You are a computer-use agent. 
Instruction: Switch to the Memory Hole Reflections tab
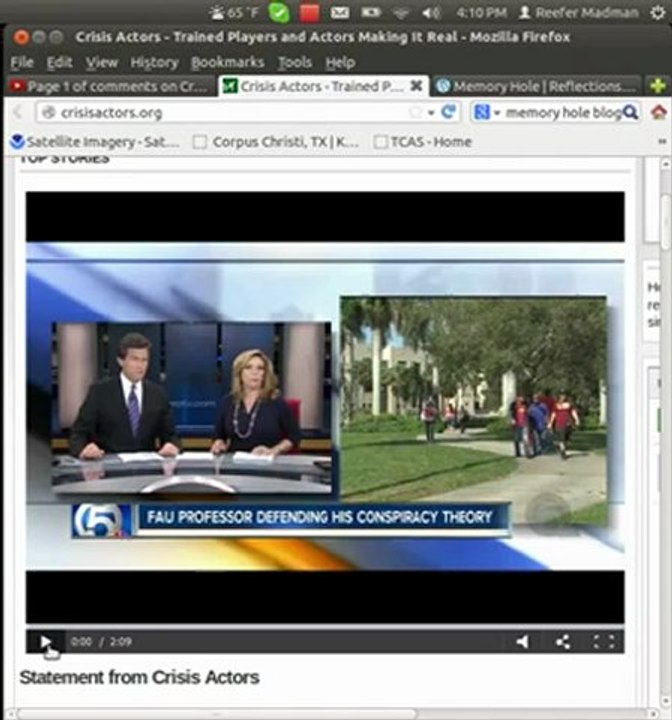coord(535,86)
